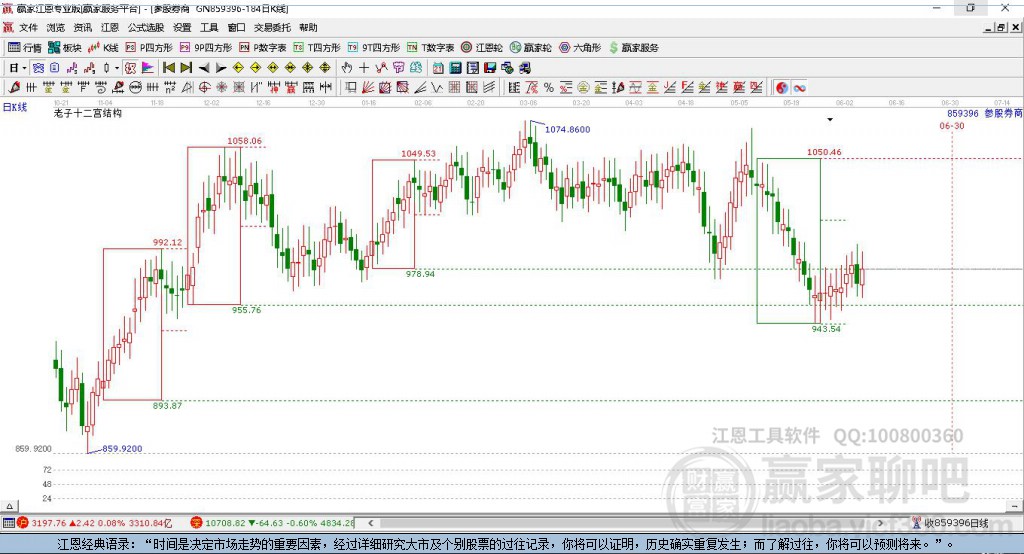Image resolution: width=1024 pixels, height=554 pixels.
Task: Launch the 赢家轮 wheel tool
Action: click(531, 48)
